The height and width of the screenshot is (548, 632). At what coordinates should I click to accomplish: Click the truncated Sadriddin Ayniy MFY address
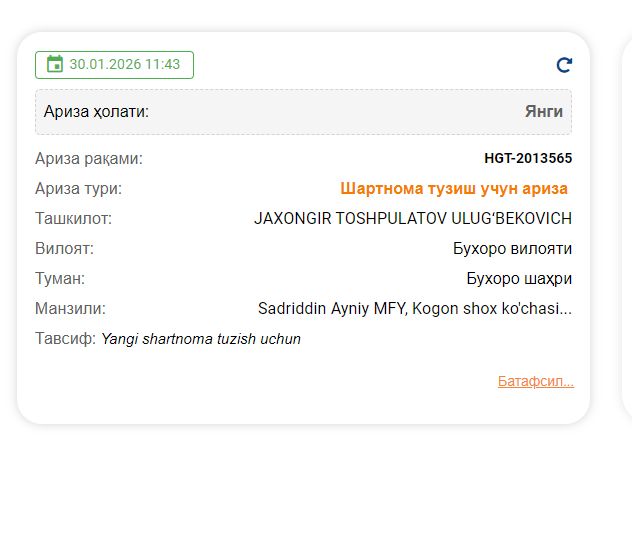(x=415, y=308)
